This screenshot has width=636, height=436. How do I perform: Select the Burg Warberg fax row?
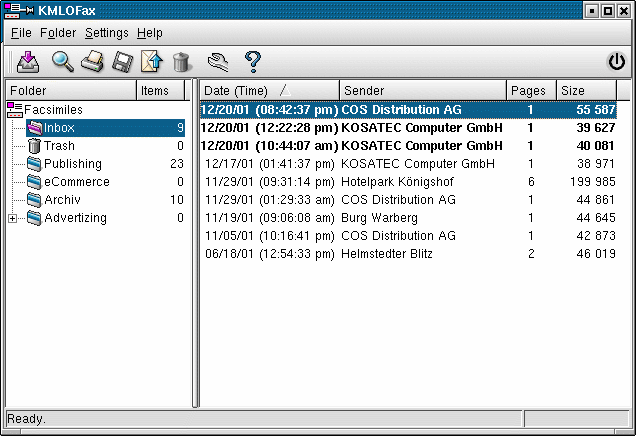coord(408,218)
